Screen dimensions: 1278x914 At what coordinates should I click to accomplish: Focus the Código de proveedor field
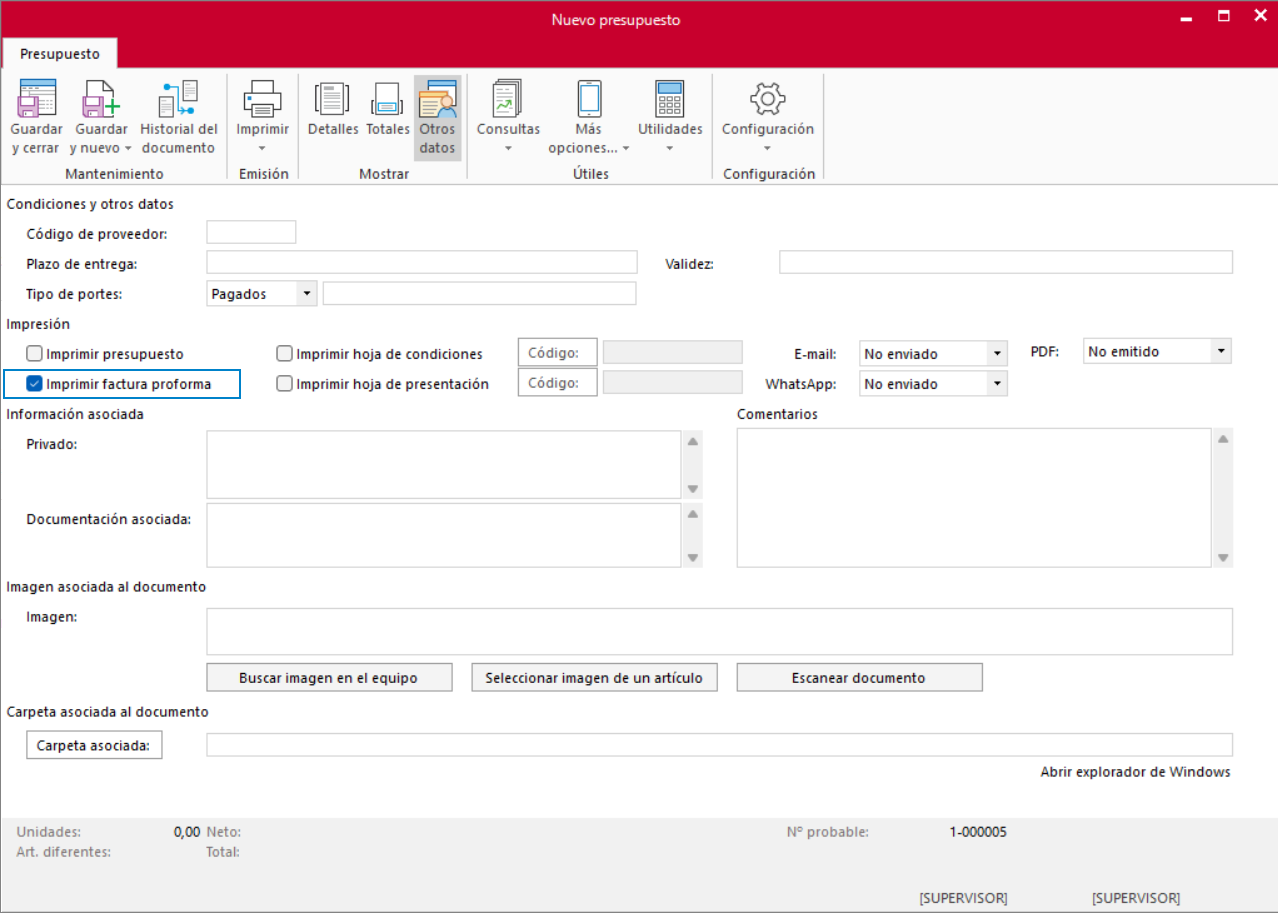pyautogui.click(x=251, y=232)
